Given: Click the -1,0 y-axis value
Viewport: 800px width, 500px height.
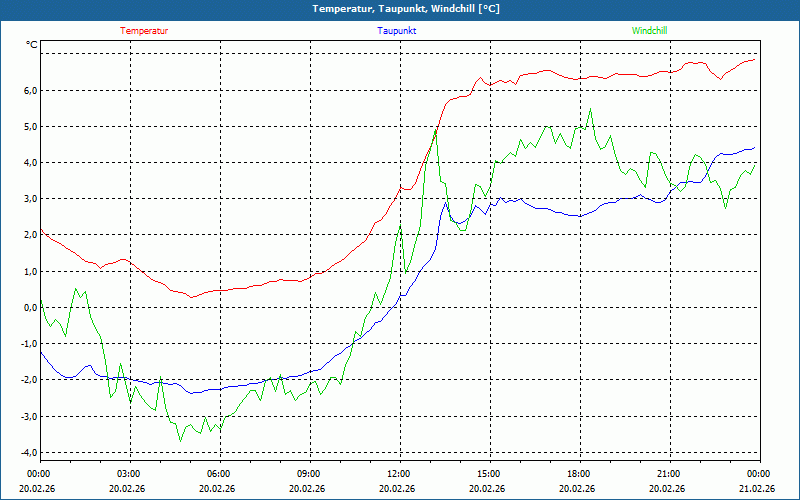Looking at the screenshot, I should pos(29,344).
